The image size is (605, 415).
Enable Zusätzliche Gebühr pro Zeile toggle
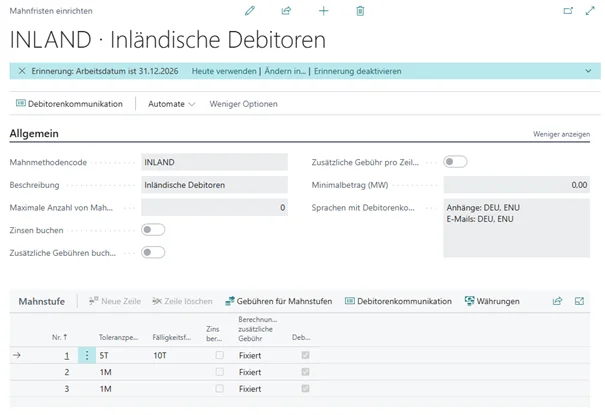click(x=455, y=162)
